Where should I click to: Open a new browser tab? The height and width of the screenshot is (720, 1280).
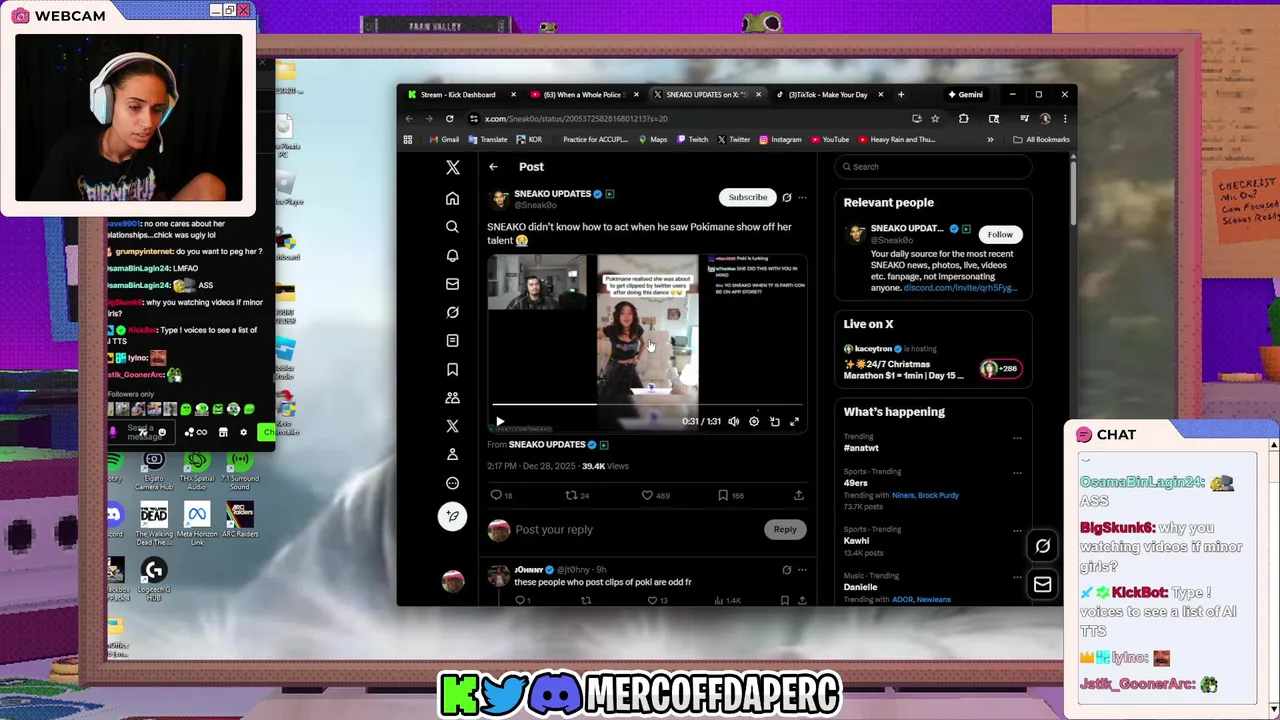901,95
